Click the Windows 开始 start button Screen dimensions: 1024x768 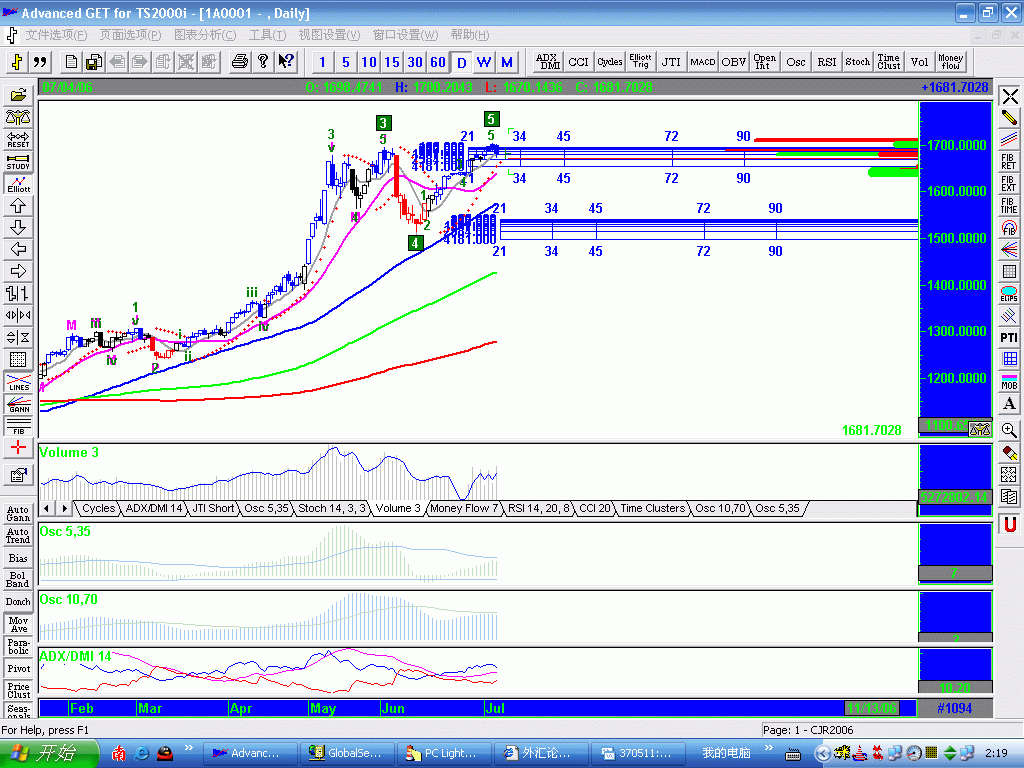tap(50, 752)
